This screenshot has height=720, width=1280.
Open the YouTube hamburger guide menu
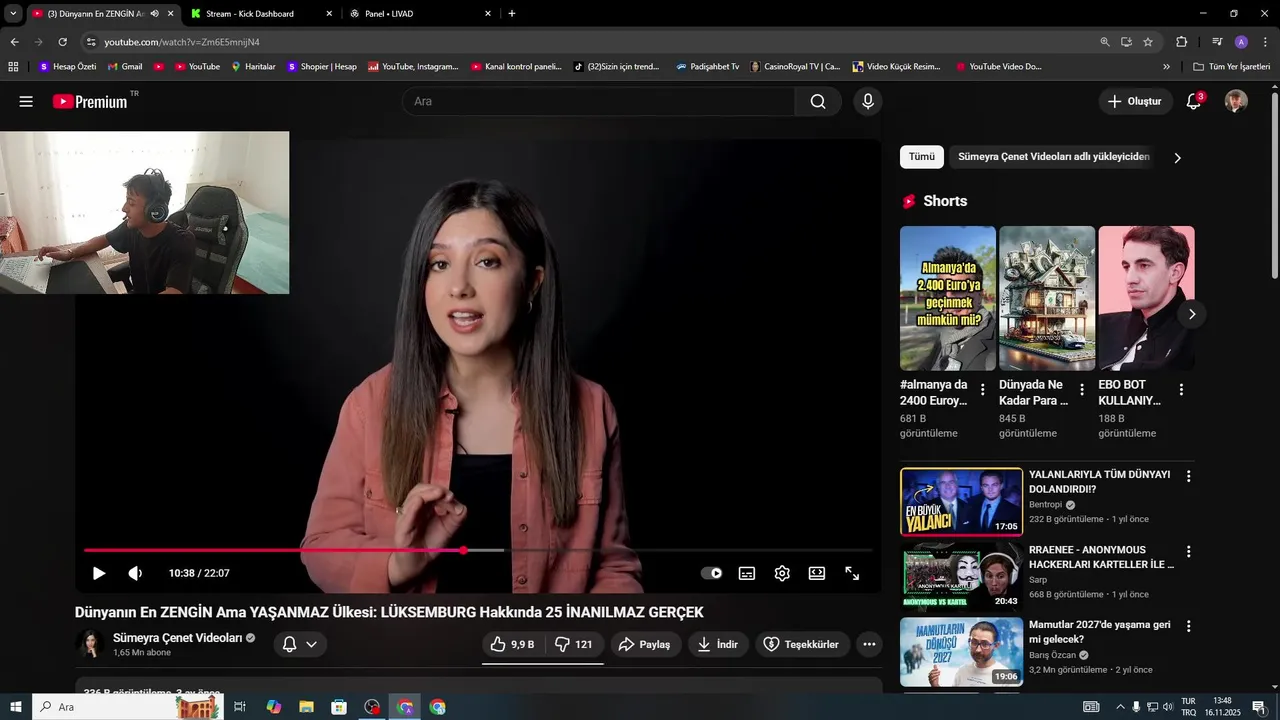click(26, 101)
